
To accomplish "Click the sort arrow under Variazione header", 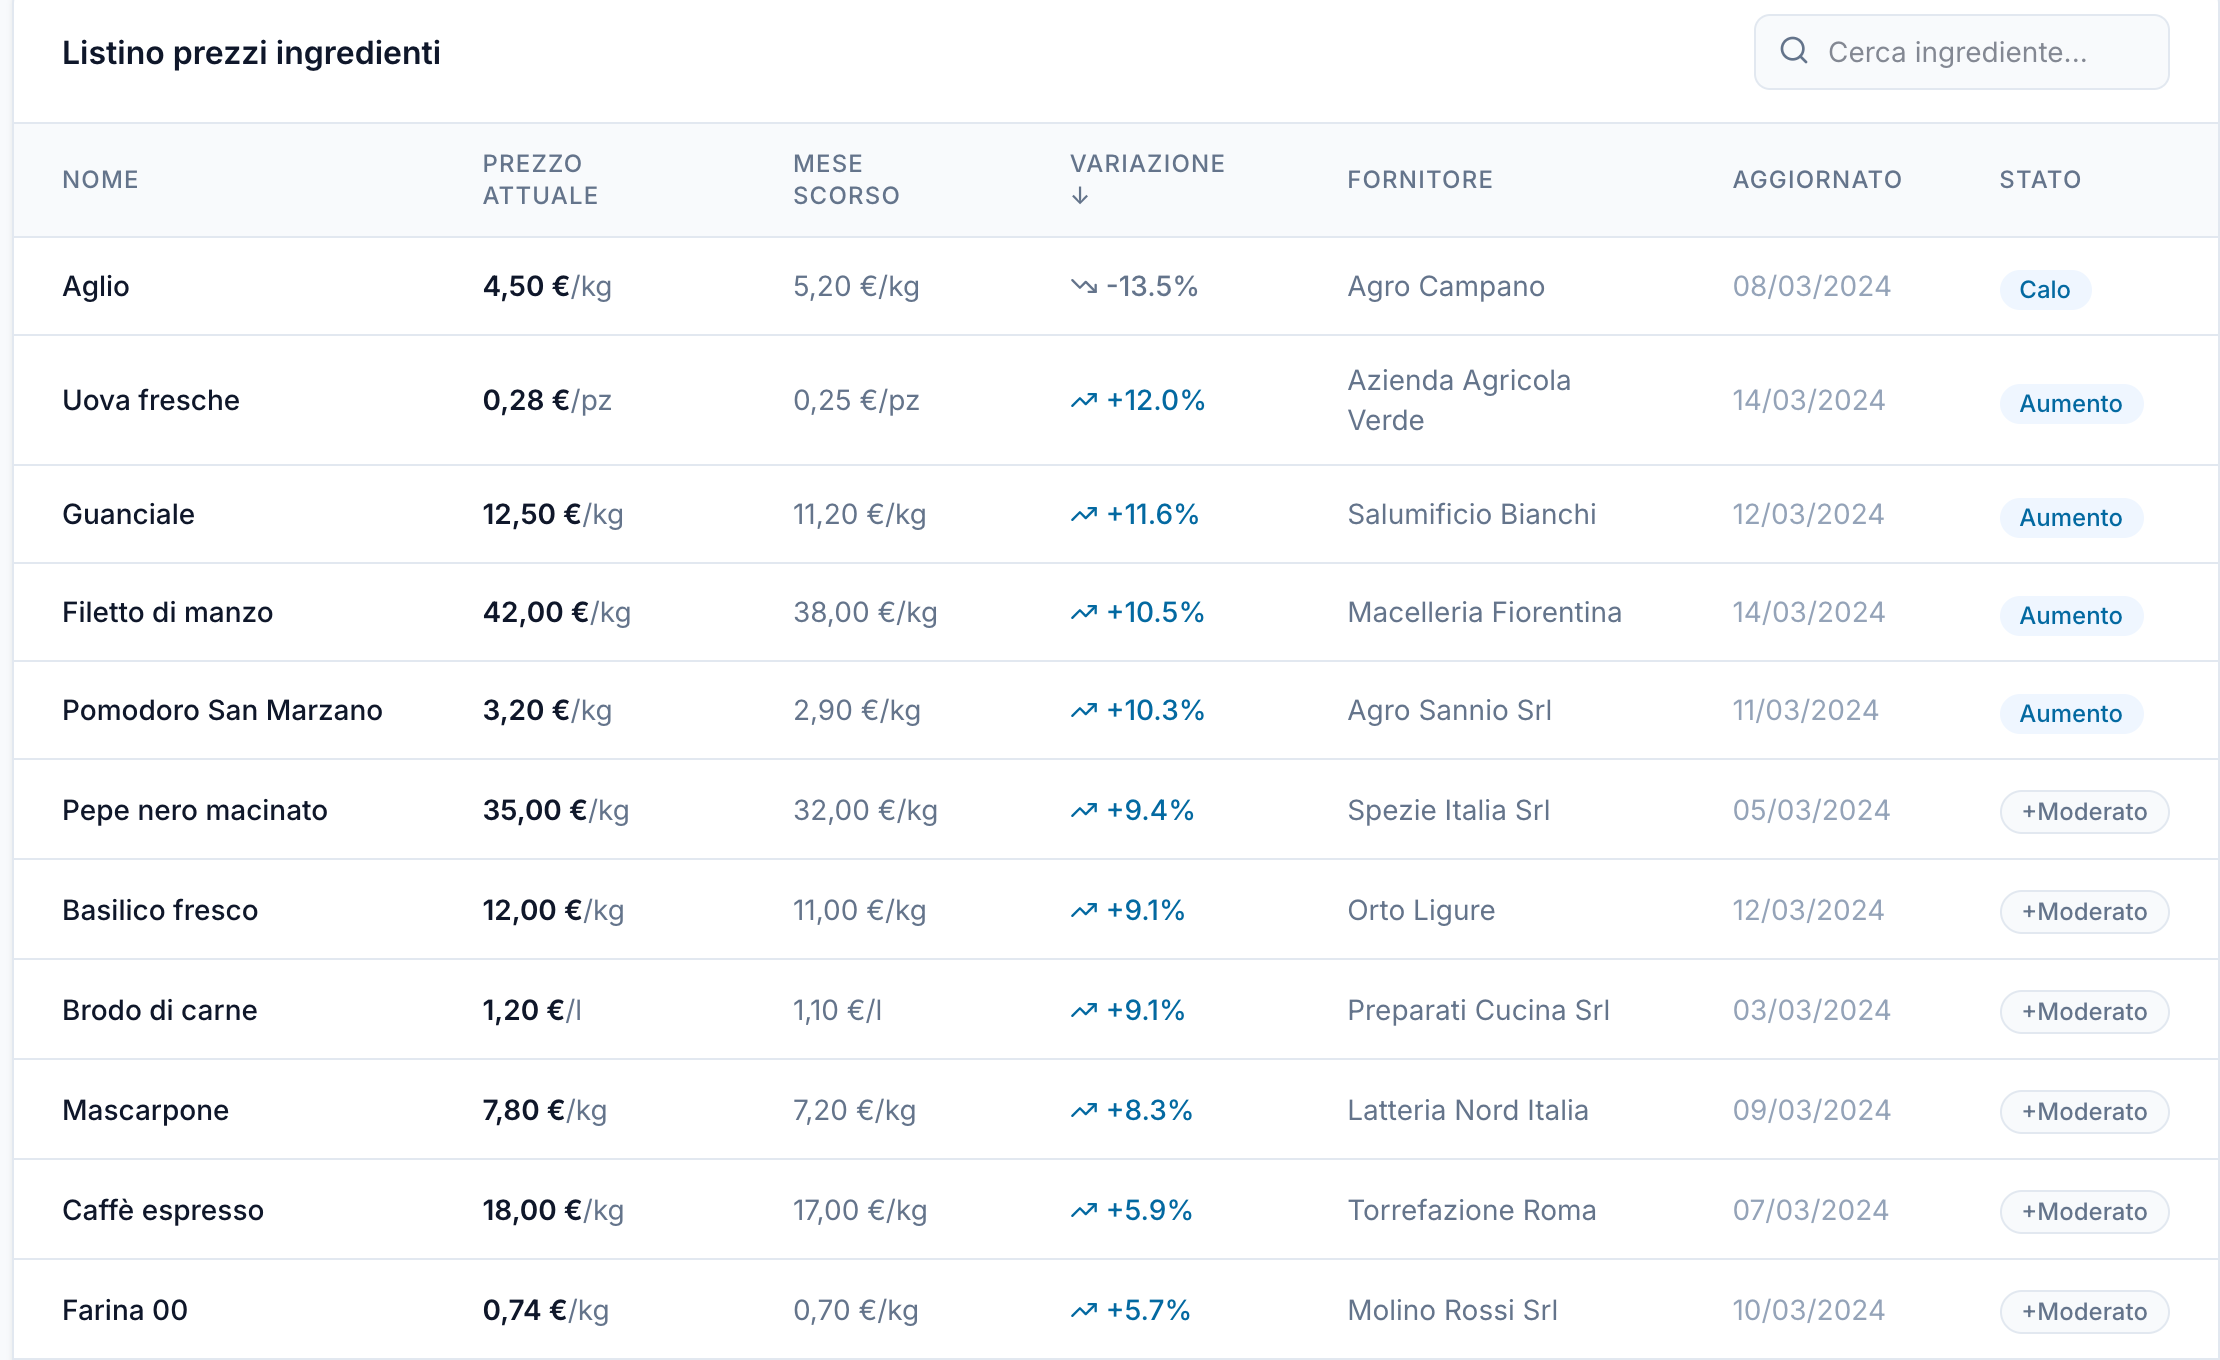I will [1080, 196].
